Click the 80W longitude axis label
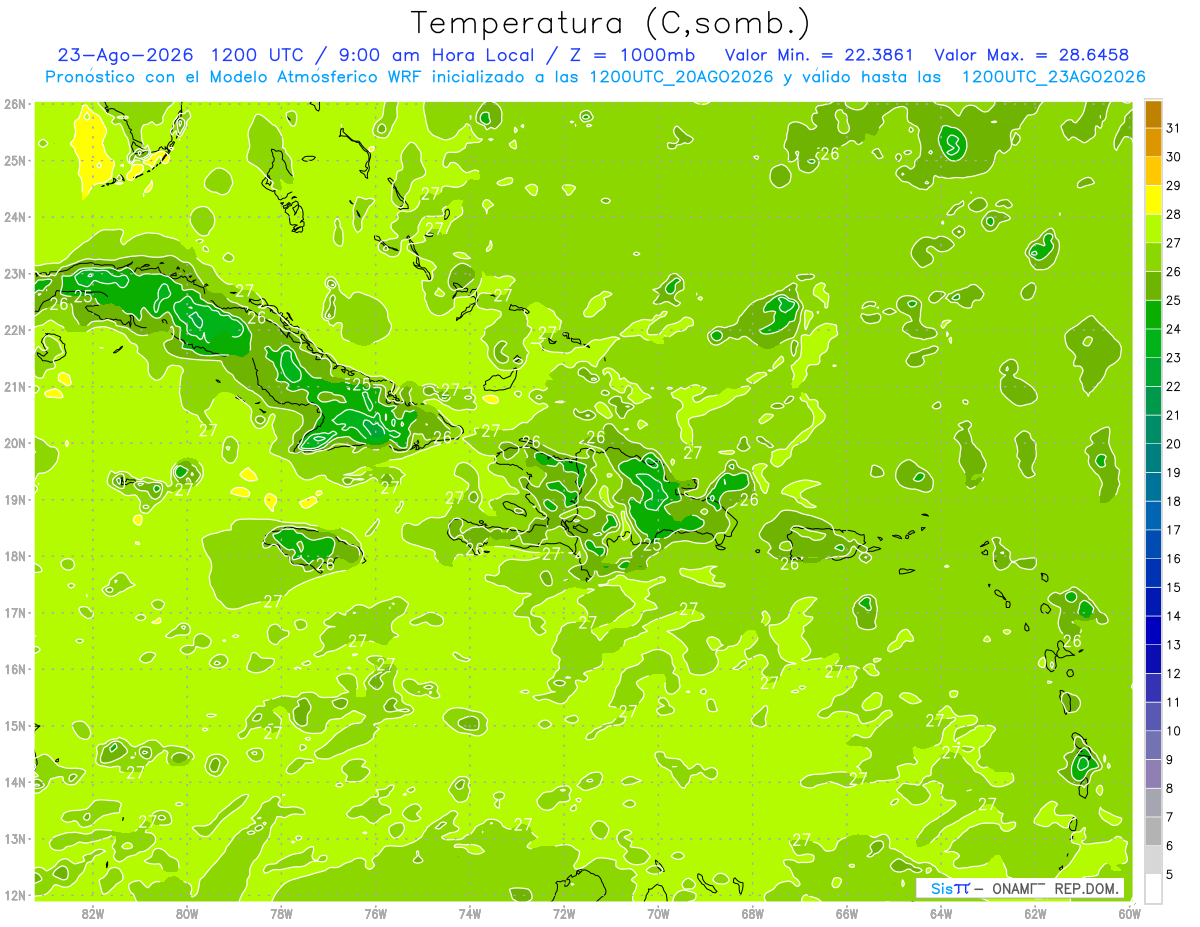This screenshot has height=927, width=1200. tap(187, 914)
